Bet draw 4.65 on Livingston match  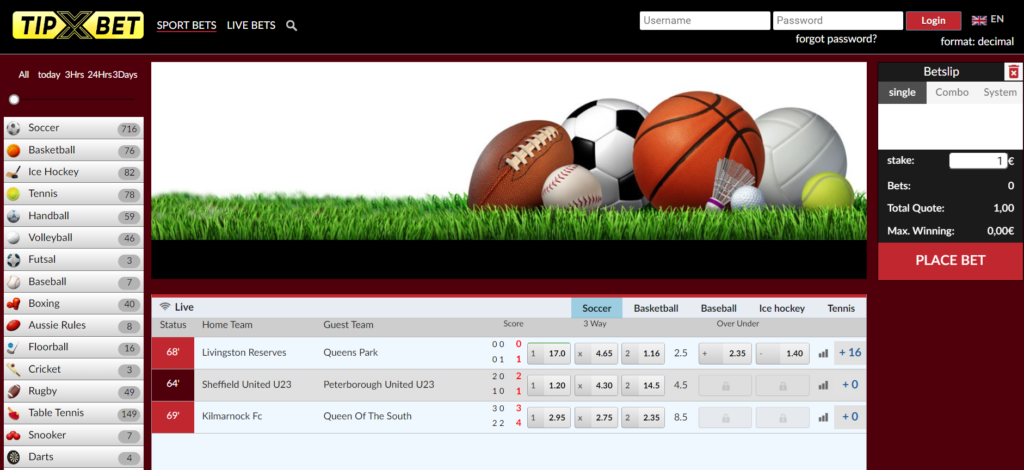596,353
